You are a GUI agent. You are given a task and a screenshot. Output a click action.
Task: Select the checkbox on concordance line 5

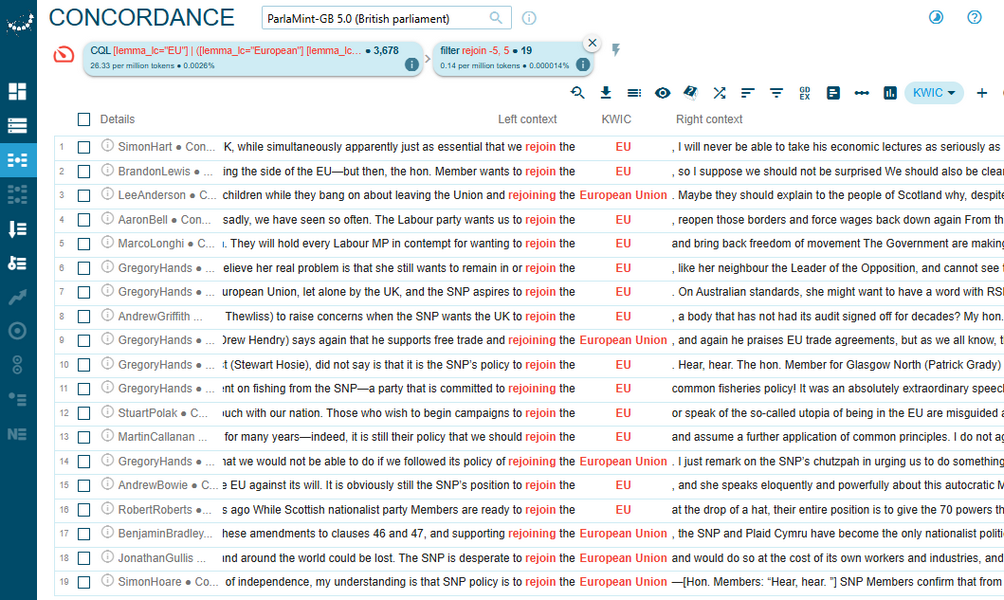click(84, 243)
